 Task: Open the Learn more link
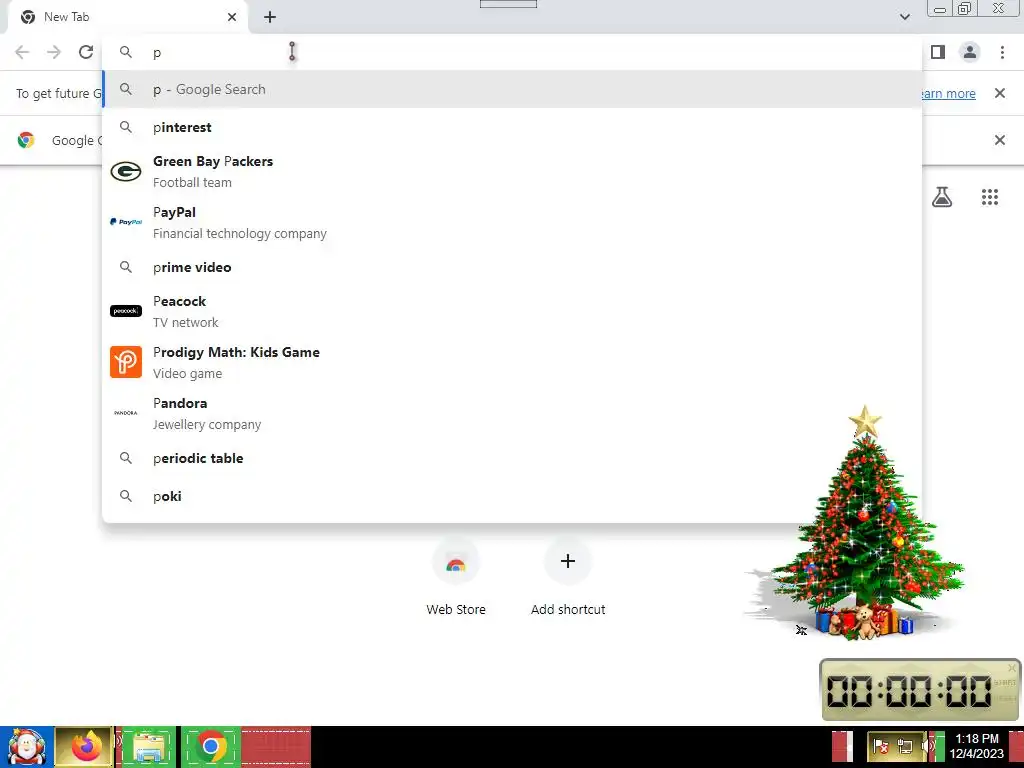[x=948, y=93]
